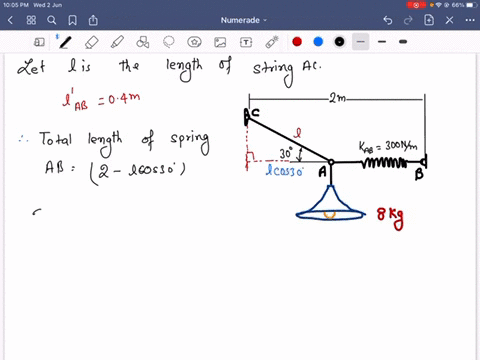Tap the screen recording indicator in status bar
Viewport: 480px width, 360px height.
[x=416, y=5]
